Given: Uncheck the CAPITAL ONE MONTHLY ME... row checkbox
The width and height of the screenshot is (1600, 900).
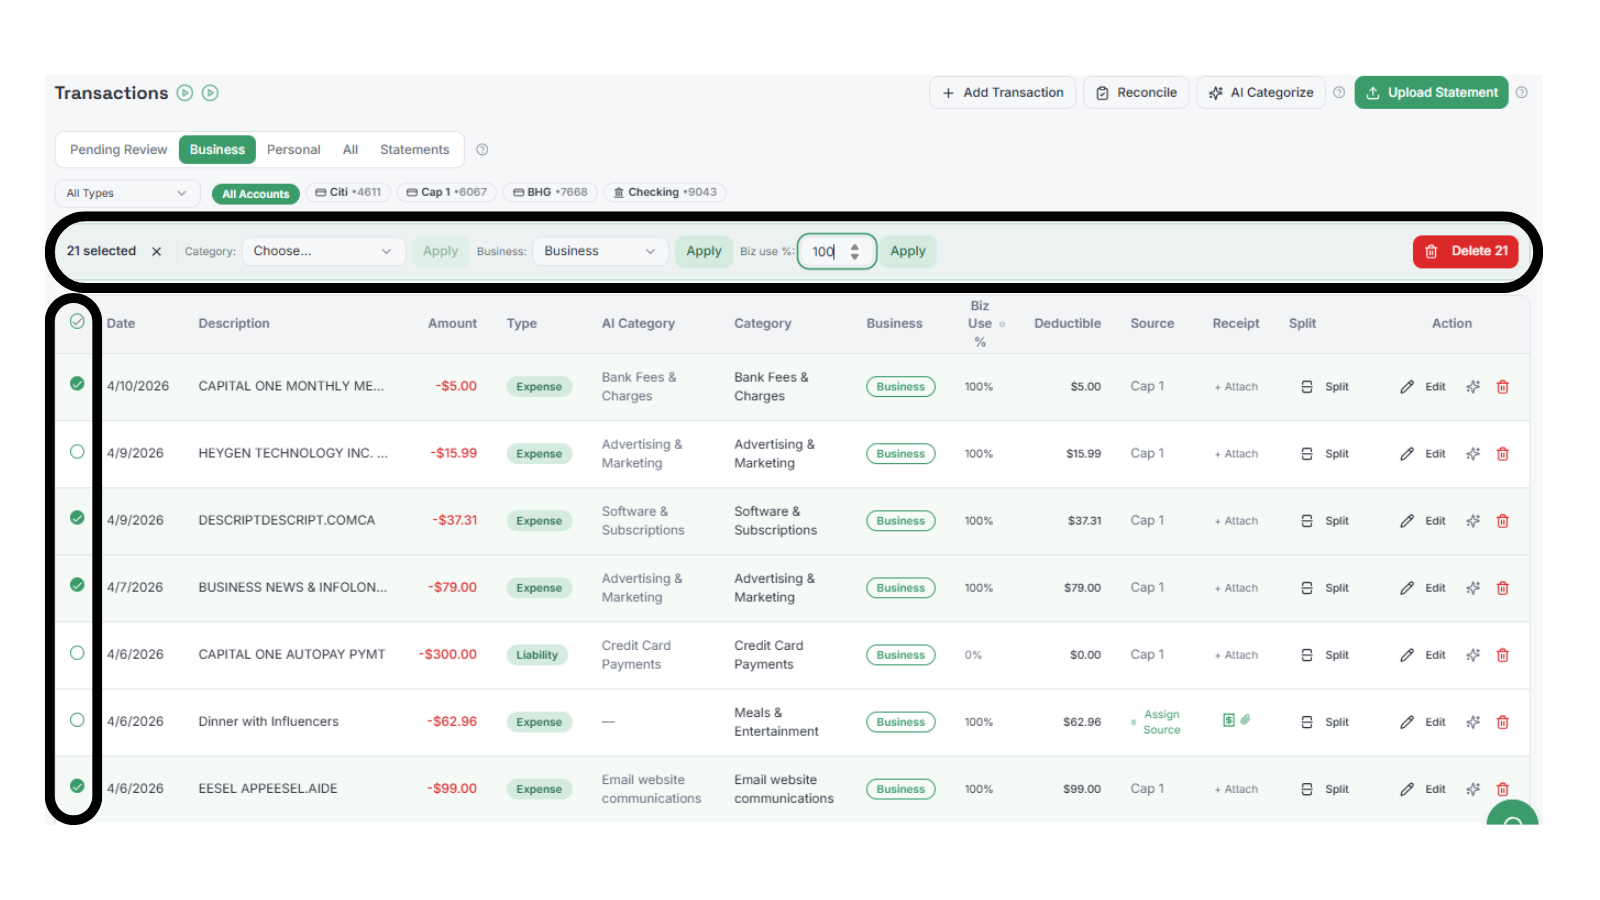Looking at the screenshot, I should click(x=77, y=384).
